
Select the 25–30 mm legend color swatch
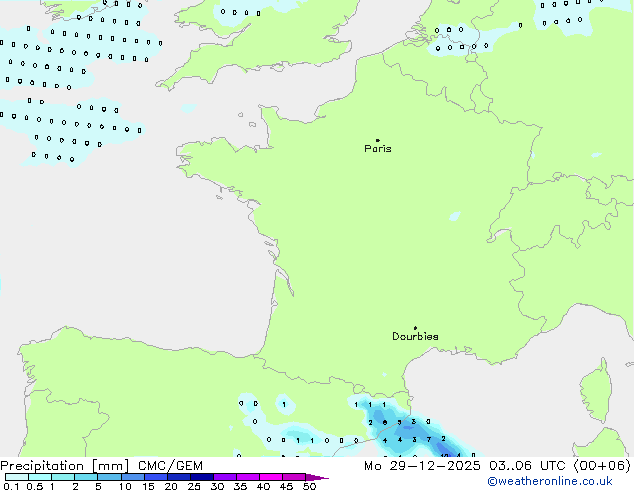tap(202, 477)
